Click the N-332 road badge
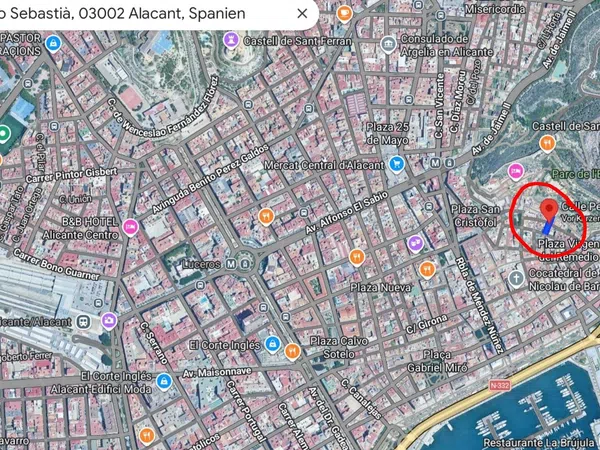600x450 pixels. (x=499, y=385)
